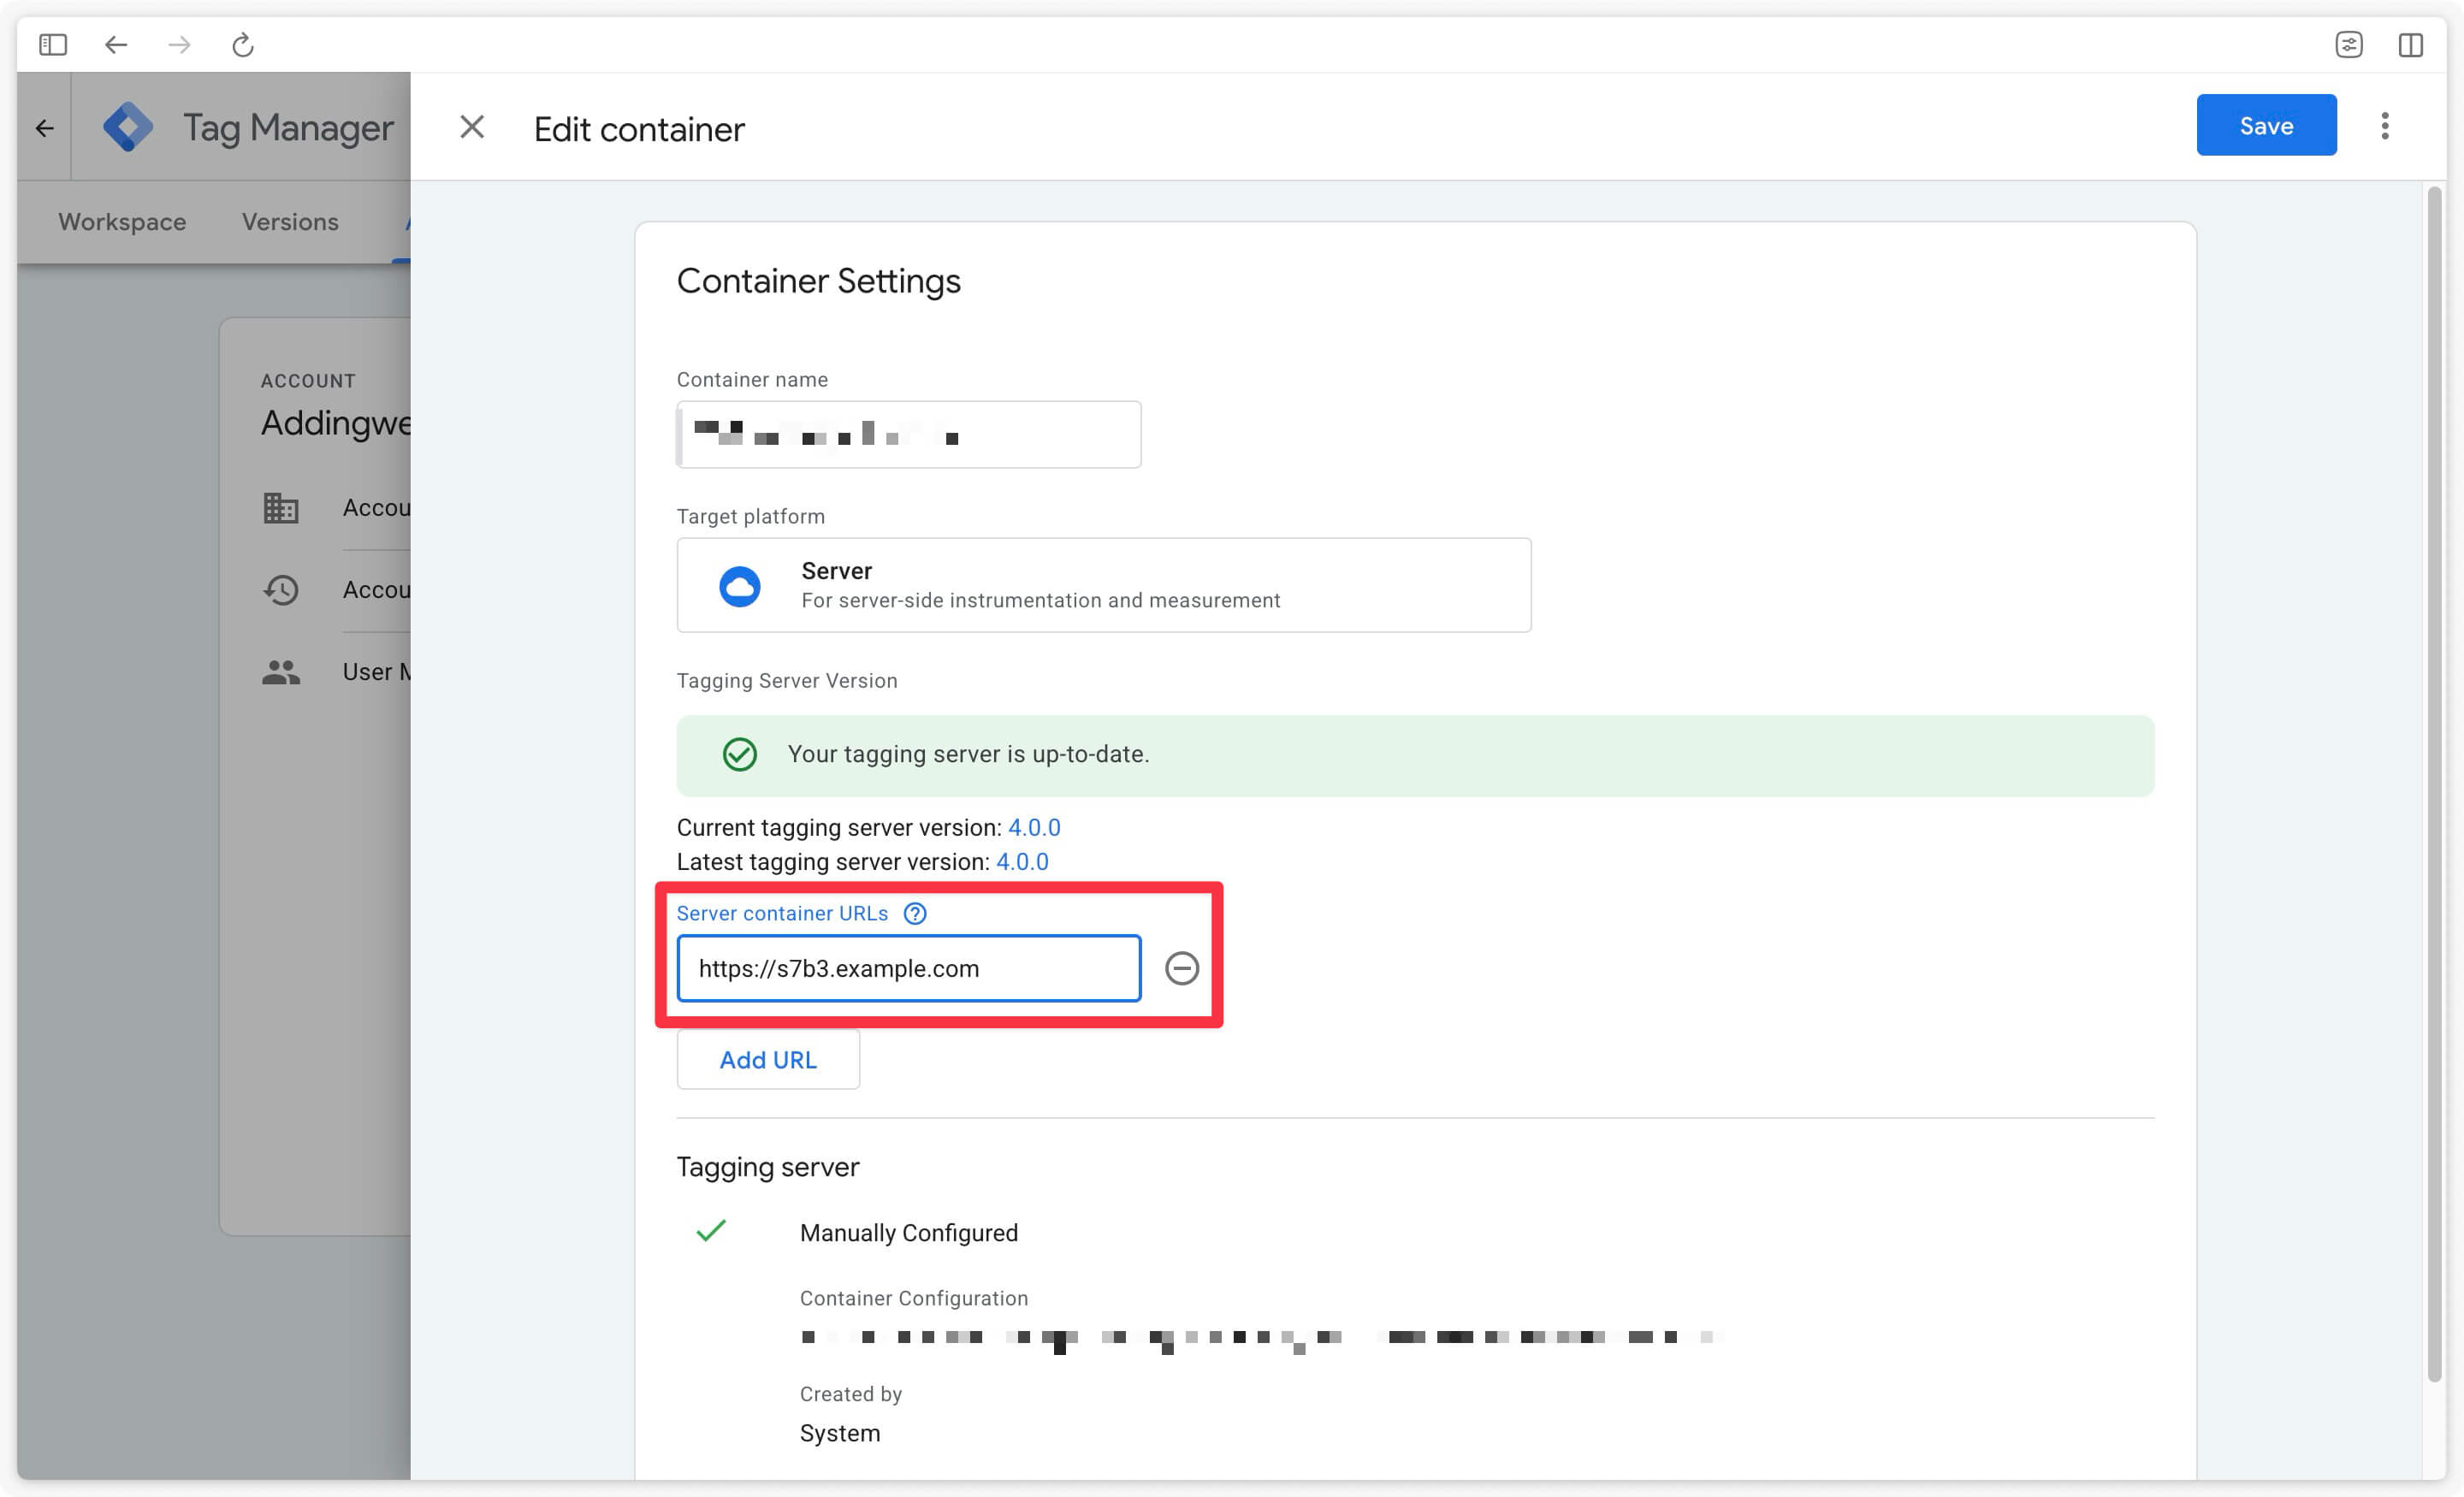Click inside the server container URL field
This screenshot has width=2464, height=1497.
click(x=908, y=967)
